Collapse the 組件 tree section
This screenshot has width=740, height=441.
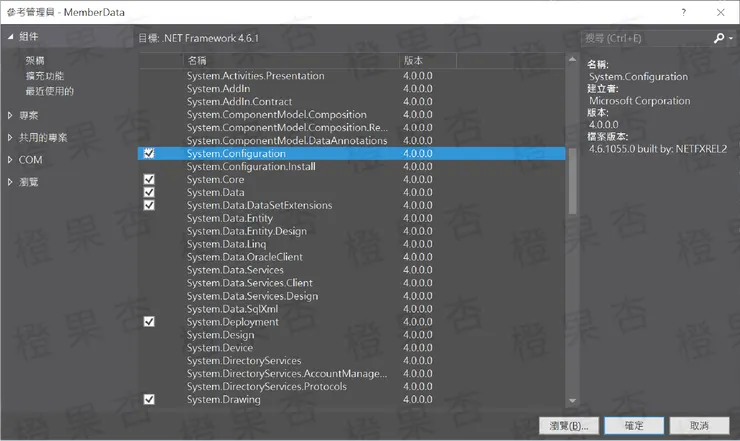coord(10,36)
